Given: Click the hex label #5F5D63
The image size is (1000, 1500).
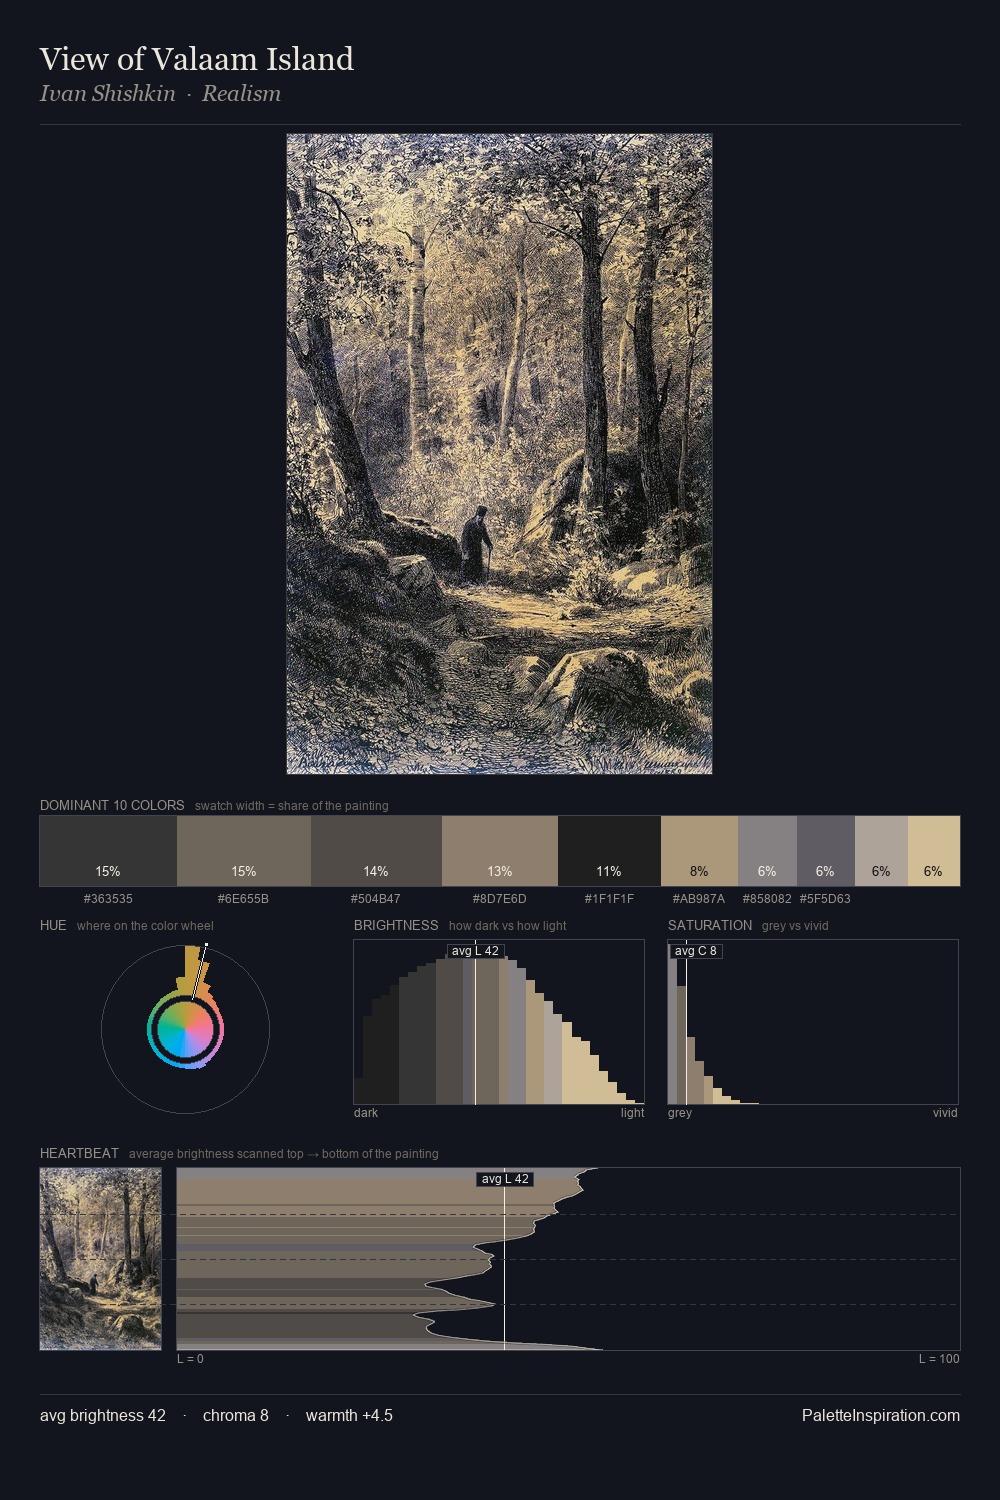Looking at the screenshot, I should [825, 899].
